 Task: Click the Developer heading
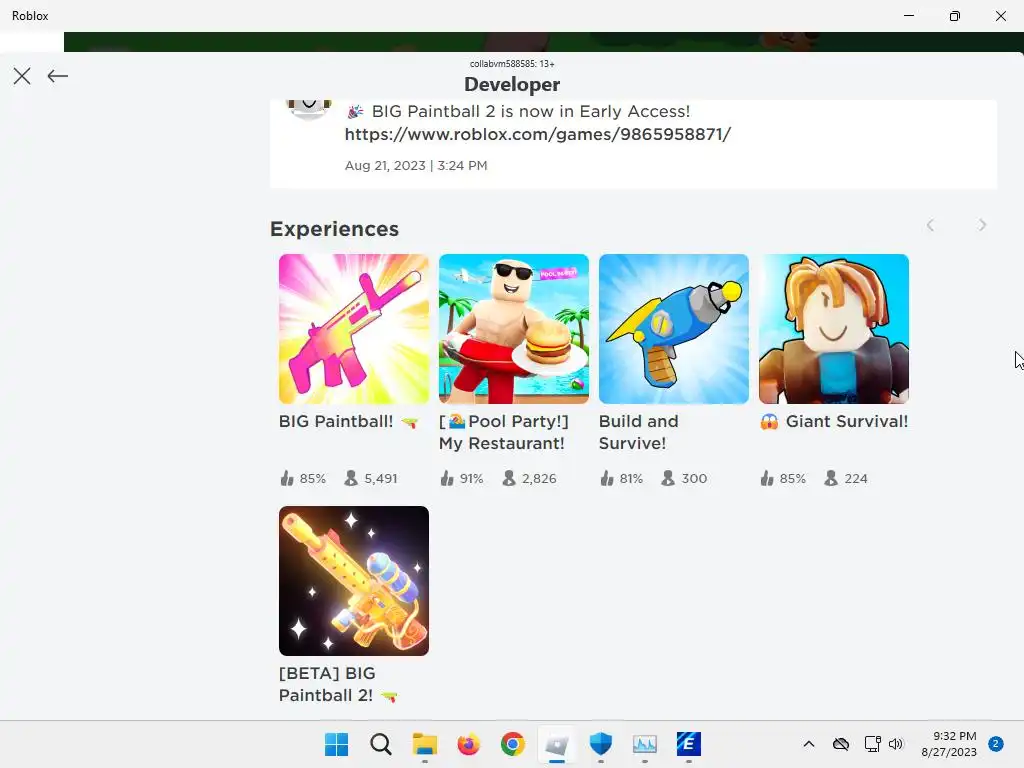point(512,84)
